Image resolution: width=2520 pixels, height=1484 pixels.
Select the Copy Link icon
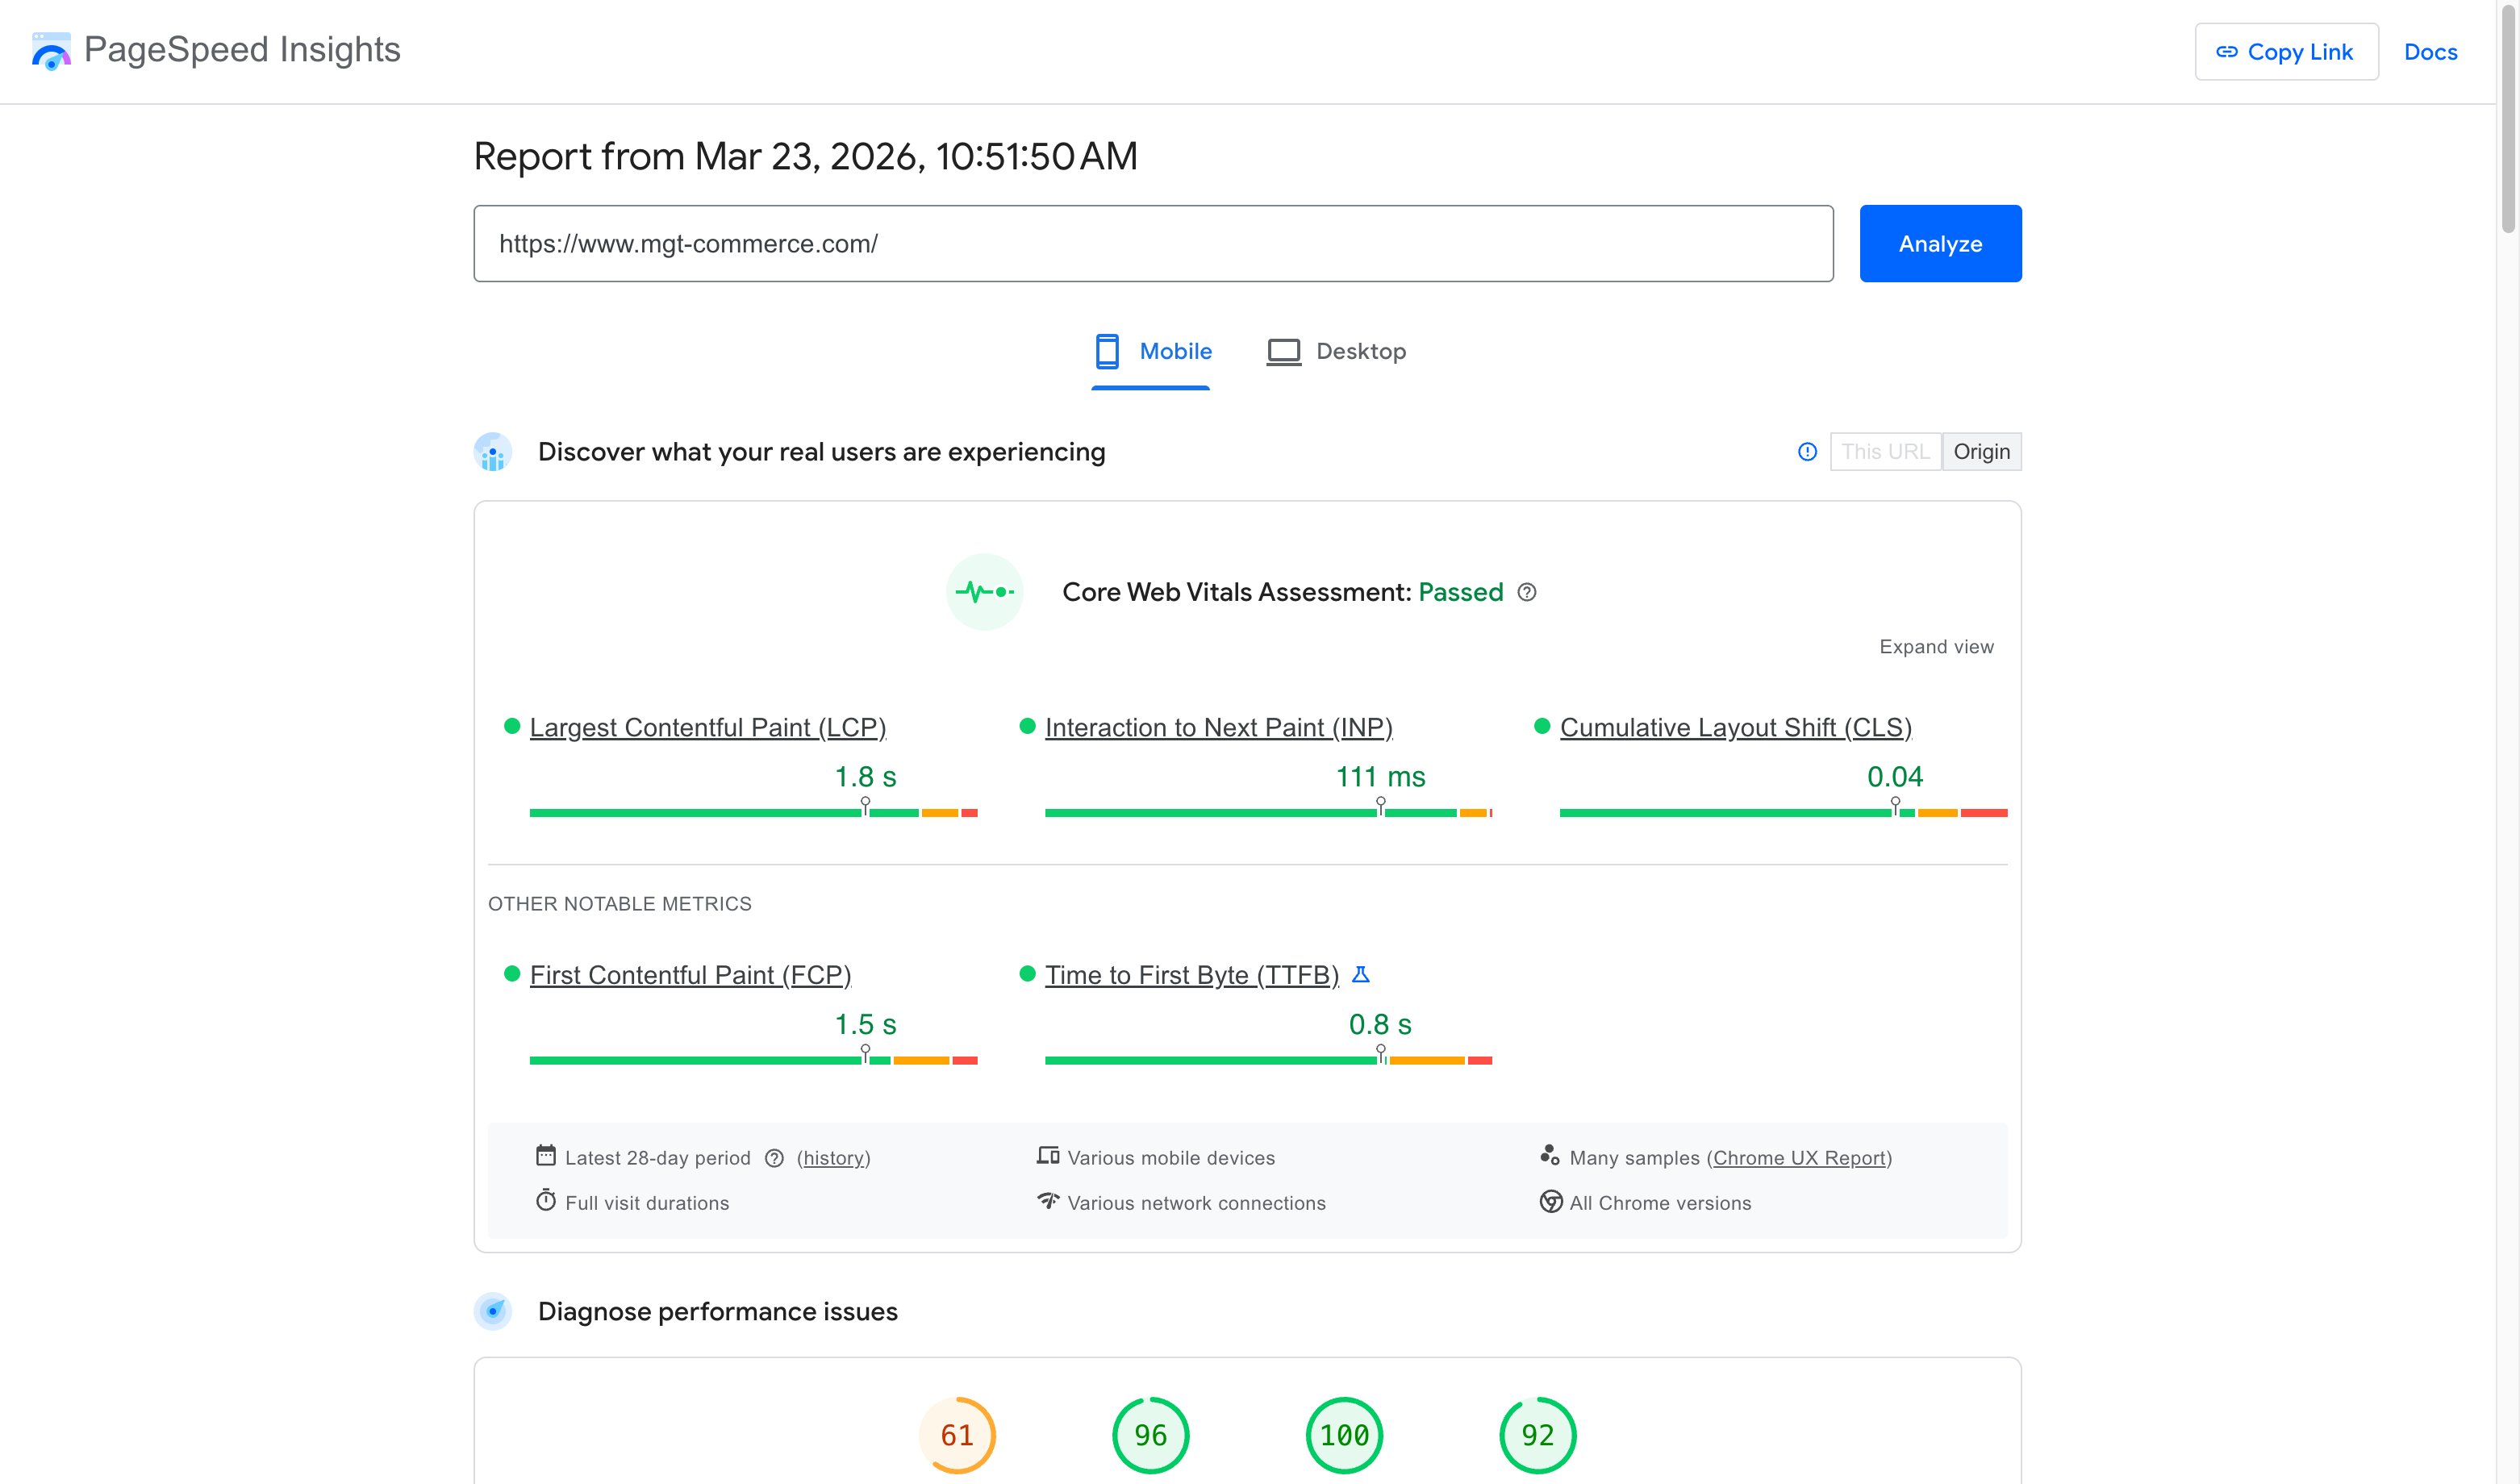click(2227, 51)
